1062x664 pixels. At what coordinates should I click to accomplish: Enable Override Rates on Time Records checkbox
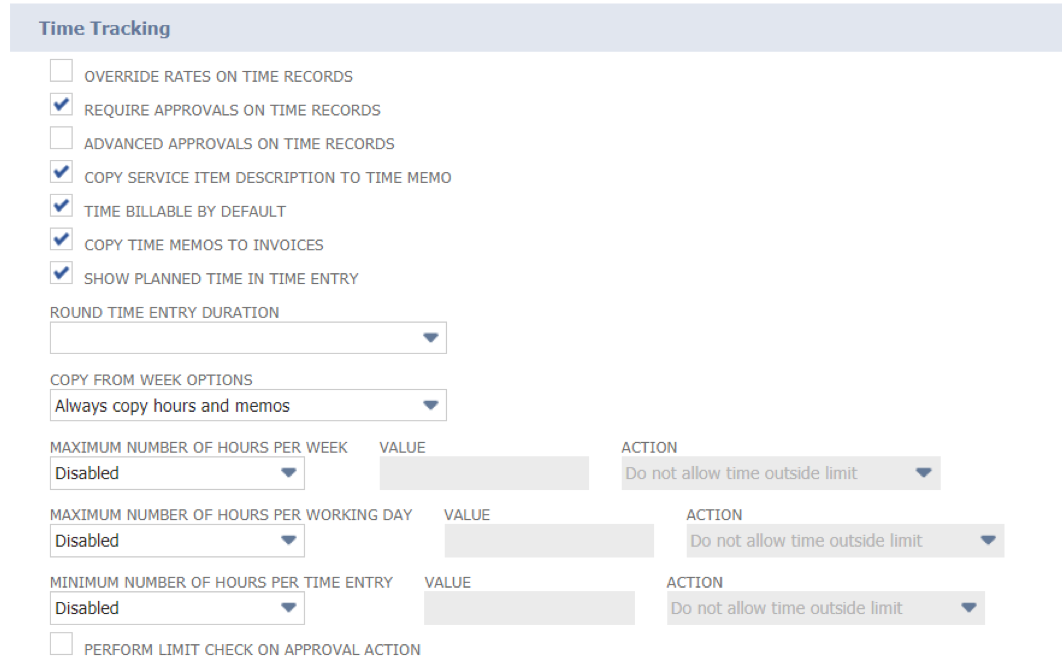[x=61, y=71]
